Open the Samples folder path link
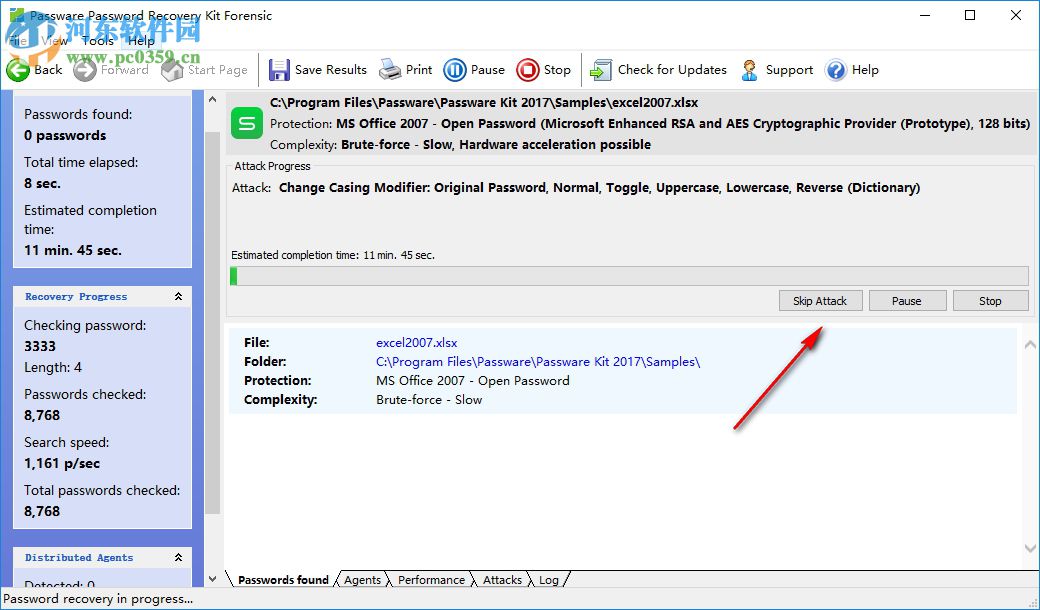The width and height of the screenshot is (1040, 610). pyautogui.click(x=538, y=362)
